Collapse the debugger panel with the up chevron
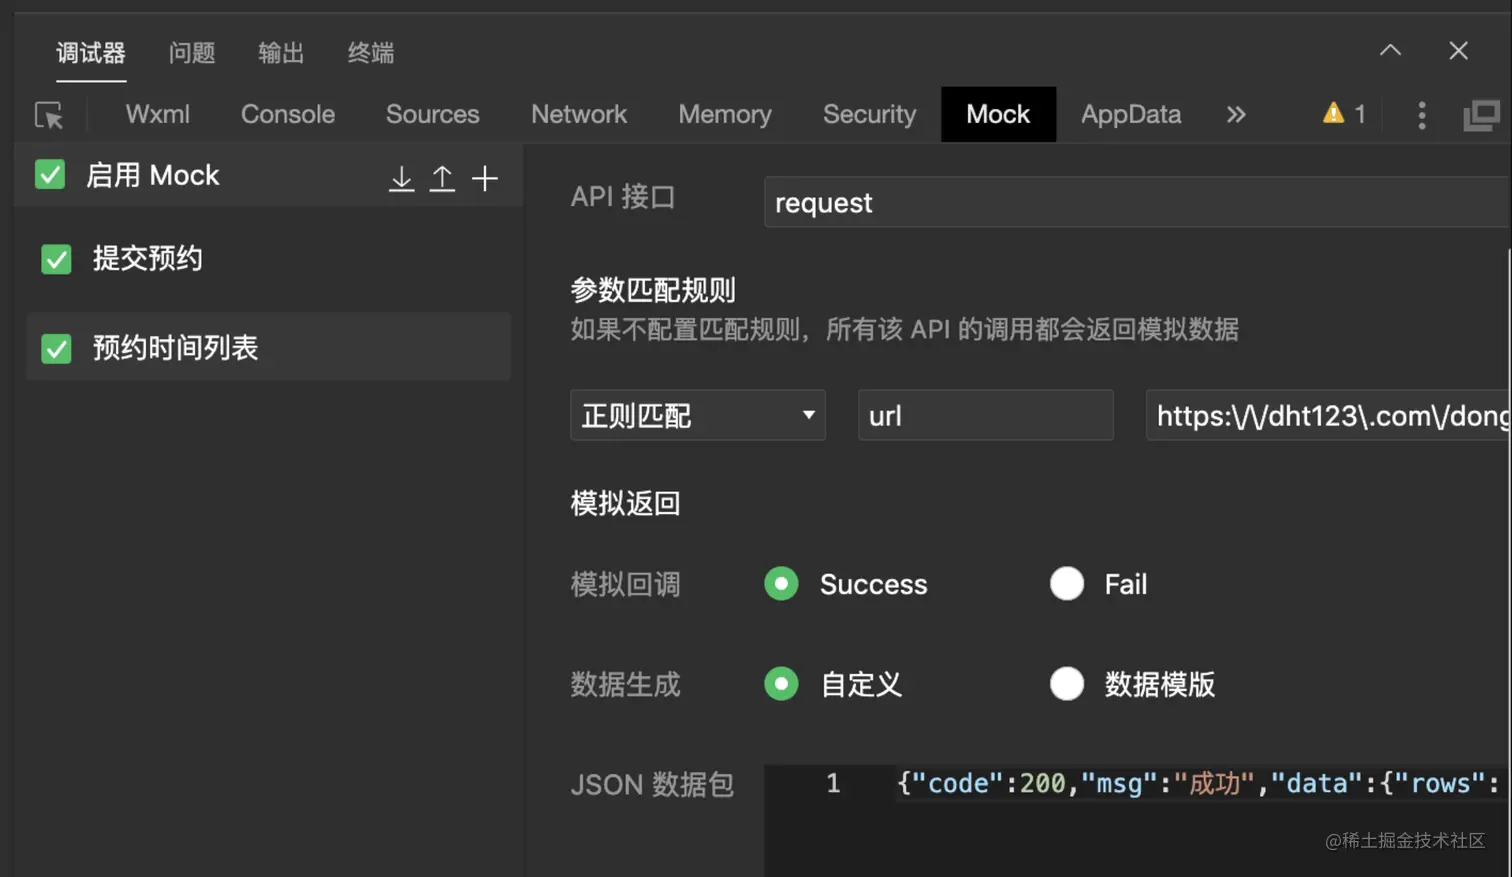This screenshot has width=1512, height=877. click(1390, 51)
